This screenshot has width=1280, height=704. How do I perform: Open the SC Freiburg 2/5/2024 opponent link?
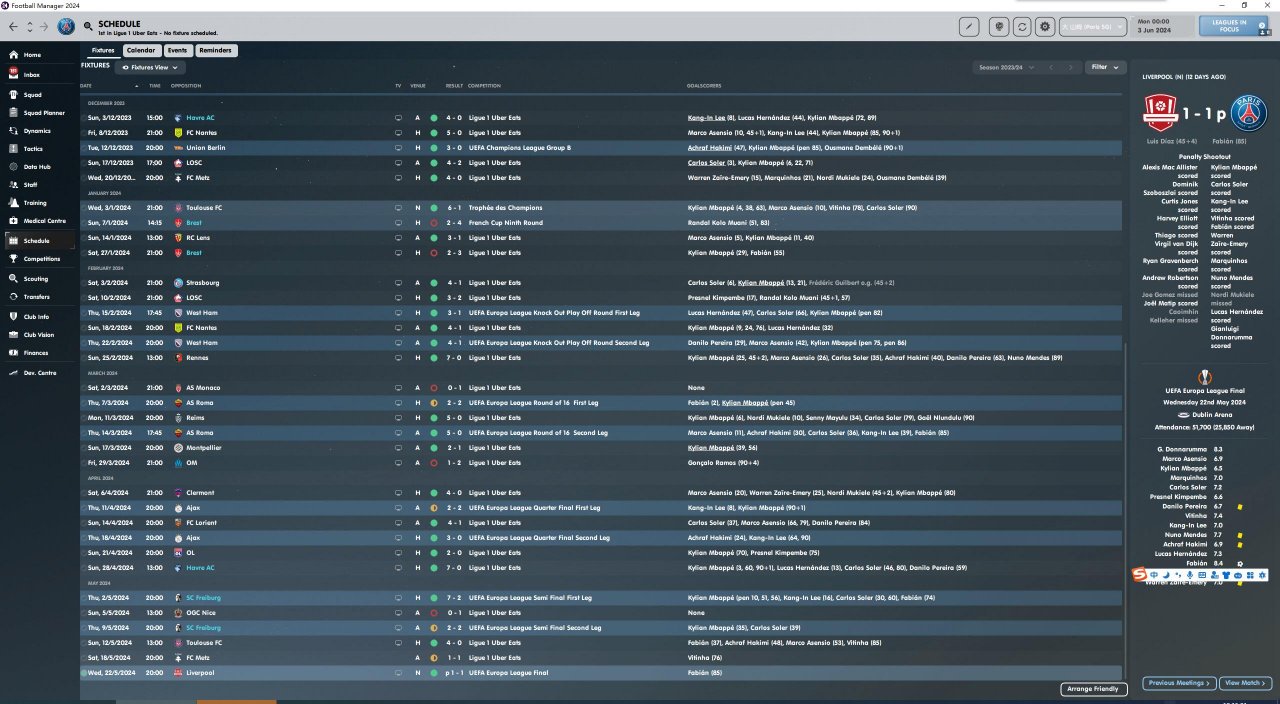[206, 598]
